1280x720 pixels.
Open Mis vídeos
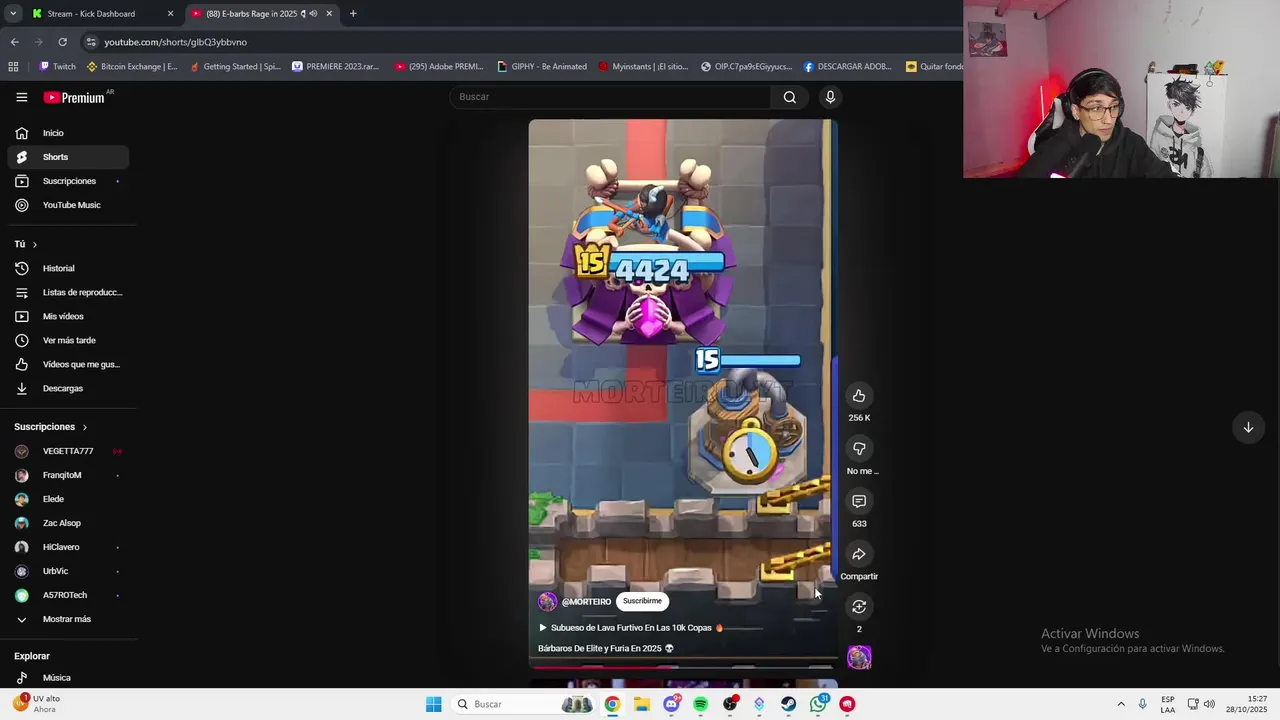point(68,316)
